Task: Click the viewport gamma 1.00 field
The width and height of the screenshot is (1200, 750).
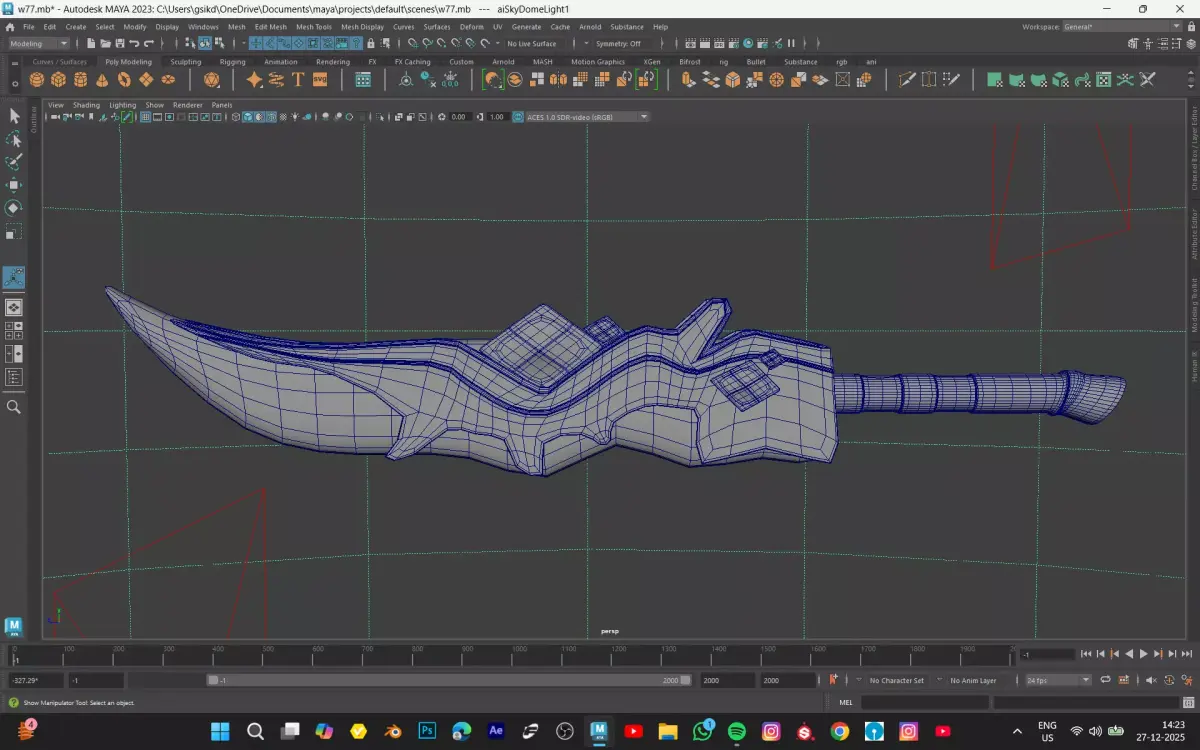Action: pos(497,117)
